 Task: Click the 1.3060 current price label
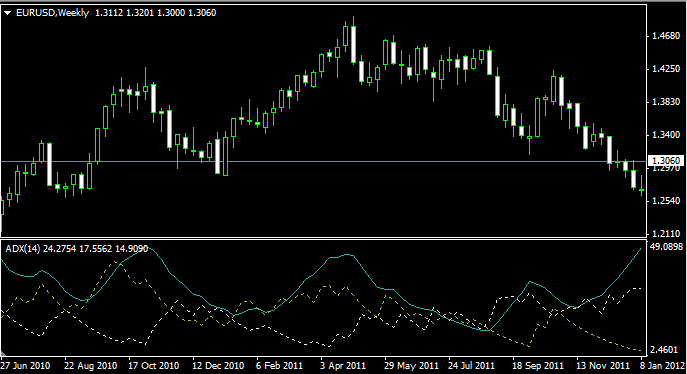tap(666, 161)
